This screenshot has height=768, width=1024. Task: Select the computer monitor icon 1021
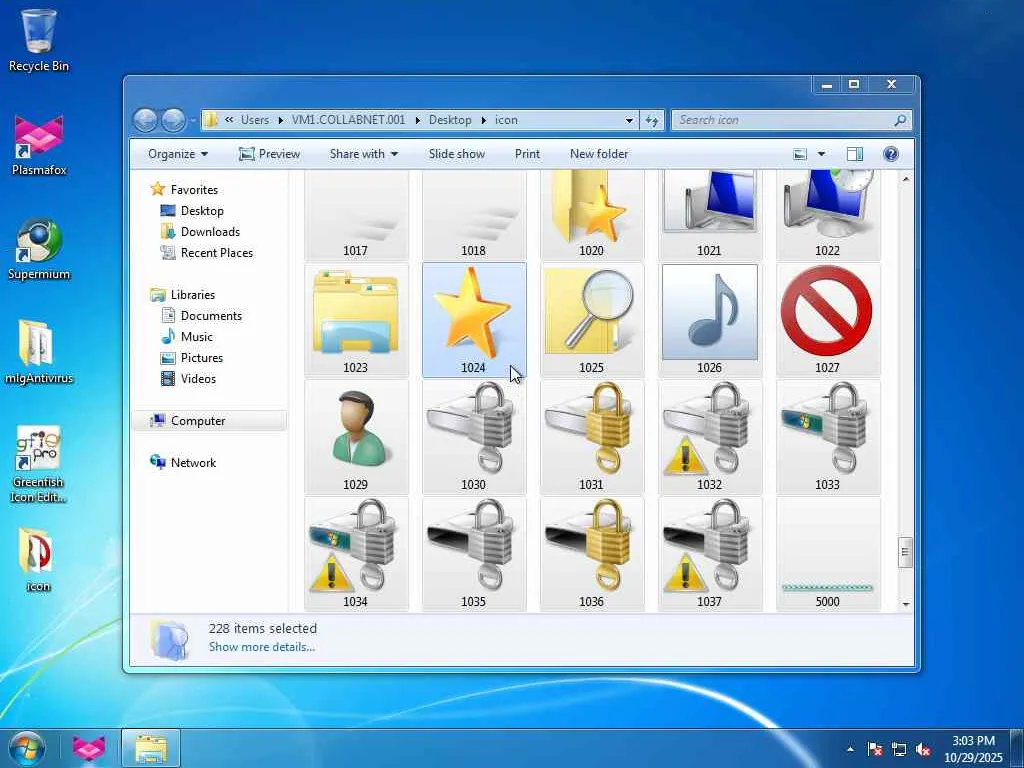710,216
